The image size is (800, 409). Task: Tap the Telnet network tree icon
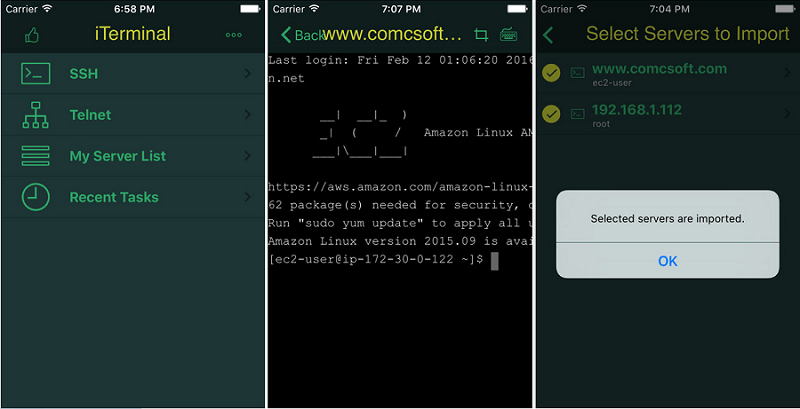click(x=36, y=115)
